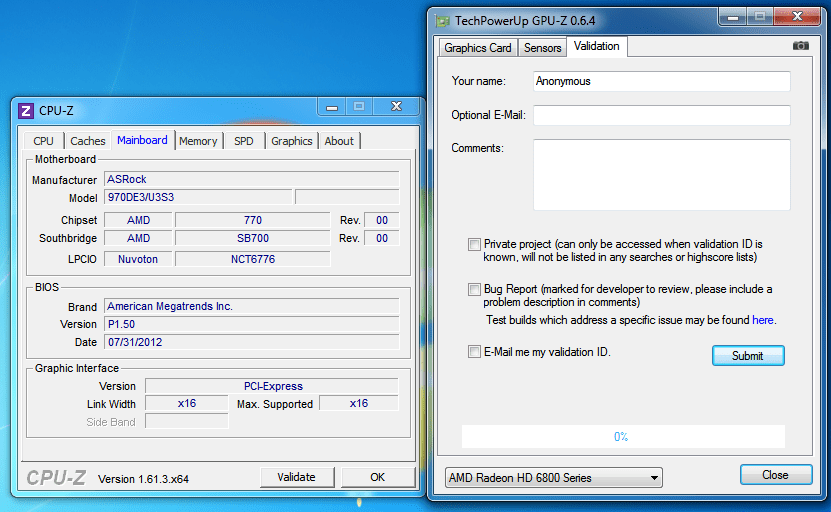
Task: Switch to the Sensors tab in GPU-Z
Action: pyautogui.click(x=542, y=48)
